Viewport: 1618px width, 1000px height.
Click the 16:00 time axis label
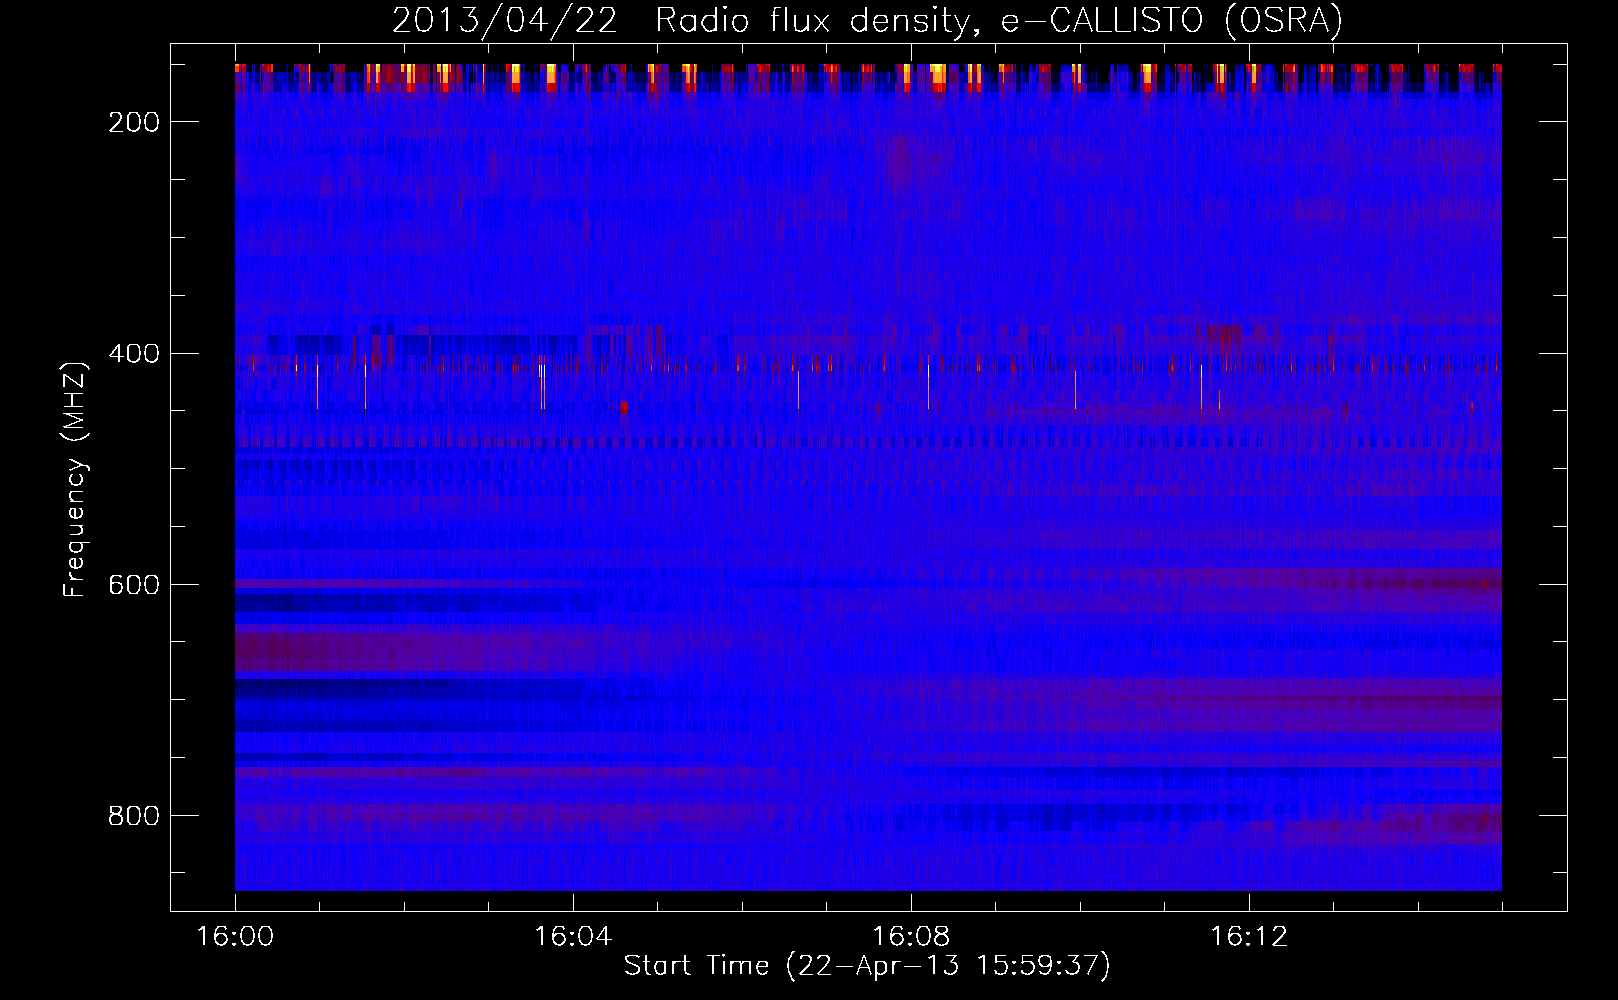coord(235,937)
